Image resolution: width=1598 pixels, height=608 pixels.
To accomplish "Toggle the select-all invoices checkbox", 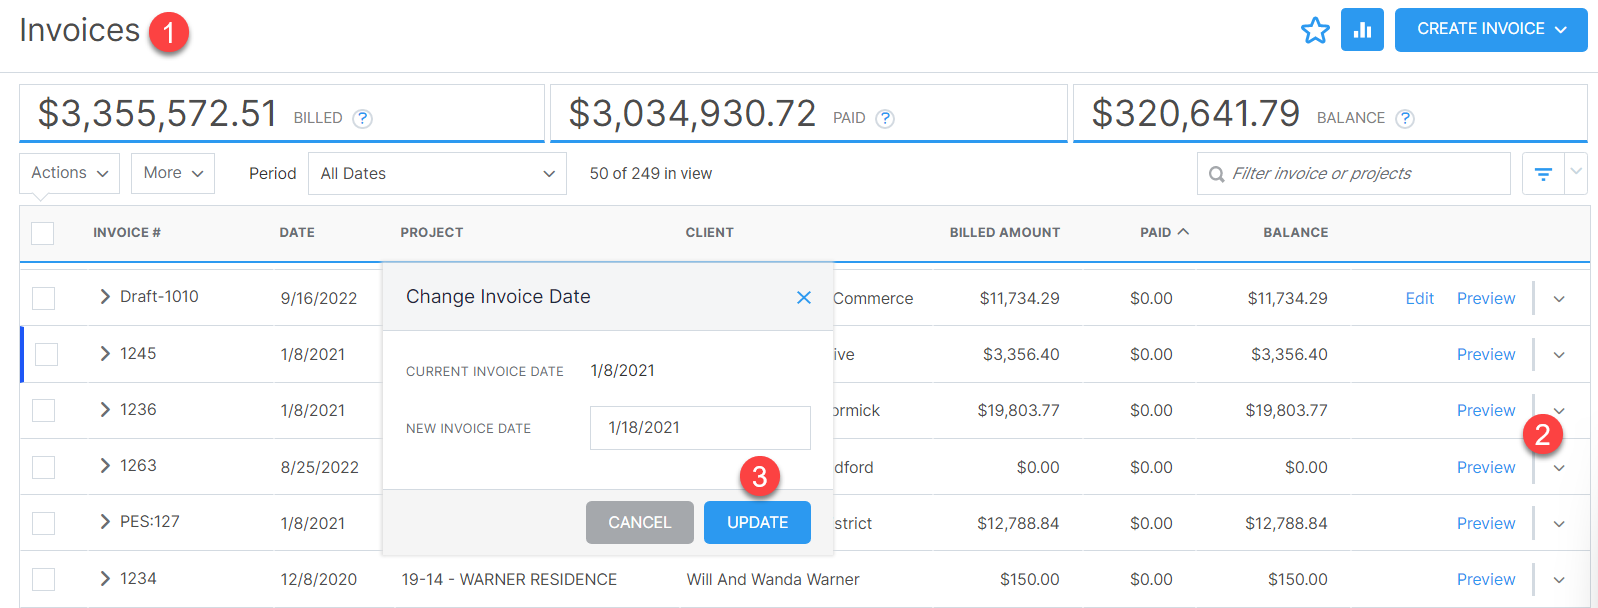I will 43,233.
